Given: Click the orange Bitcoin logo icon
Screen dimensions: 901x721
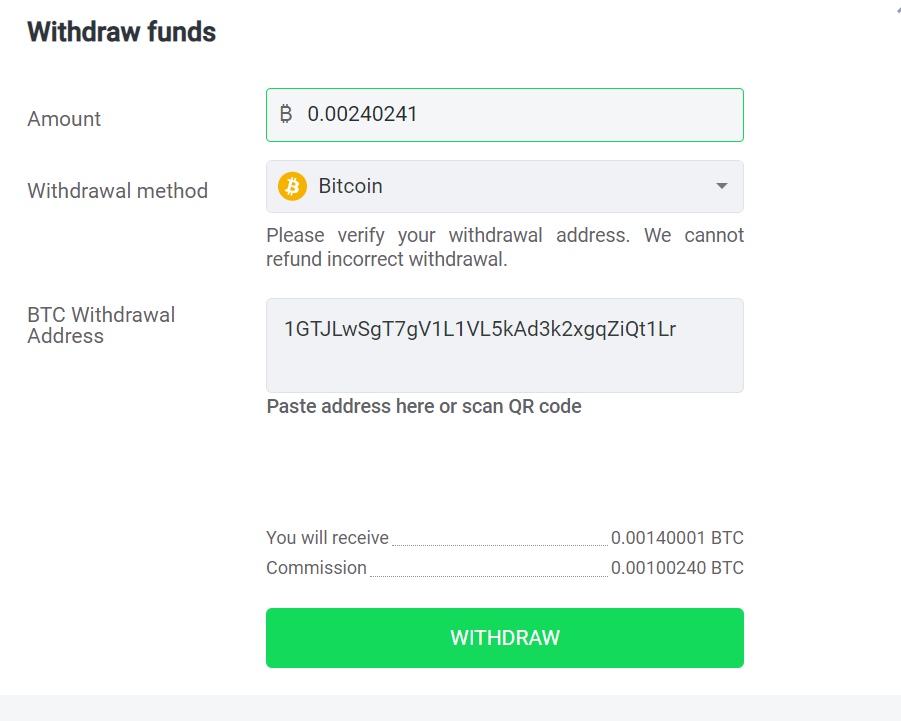Looking at the screenshot, I should [x=292, y=186].
